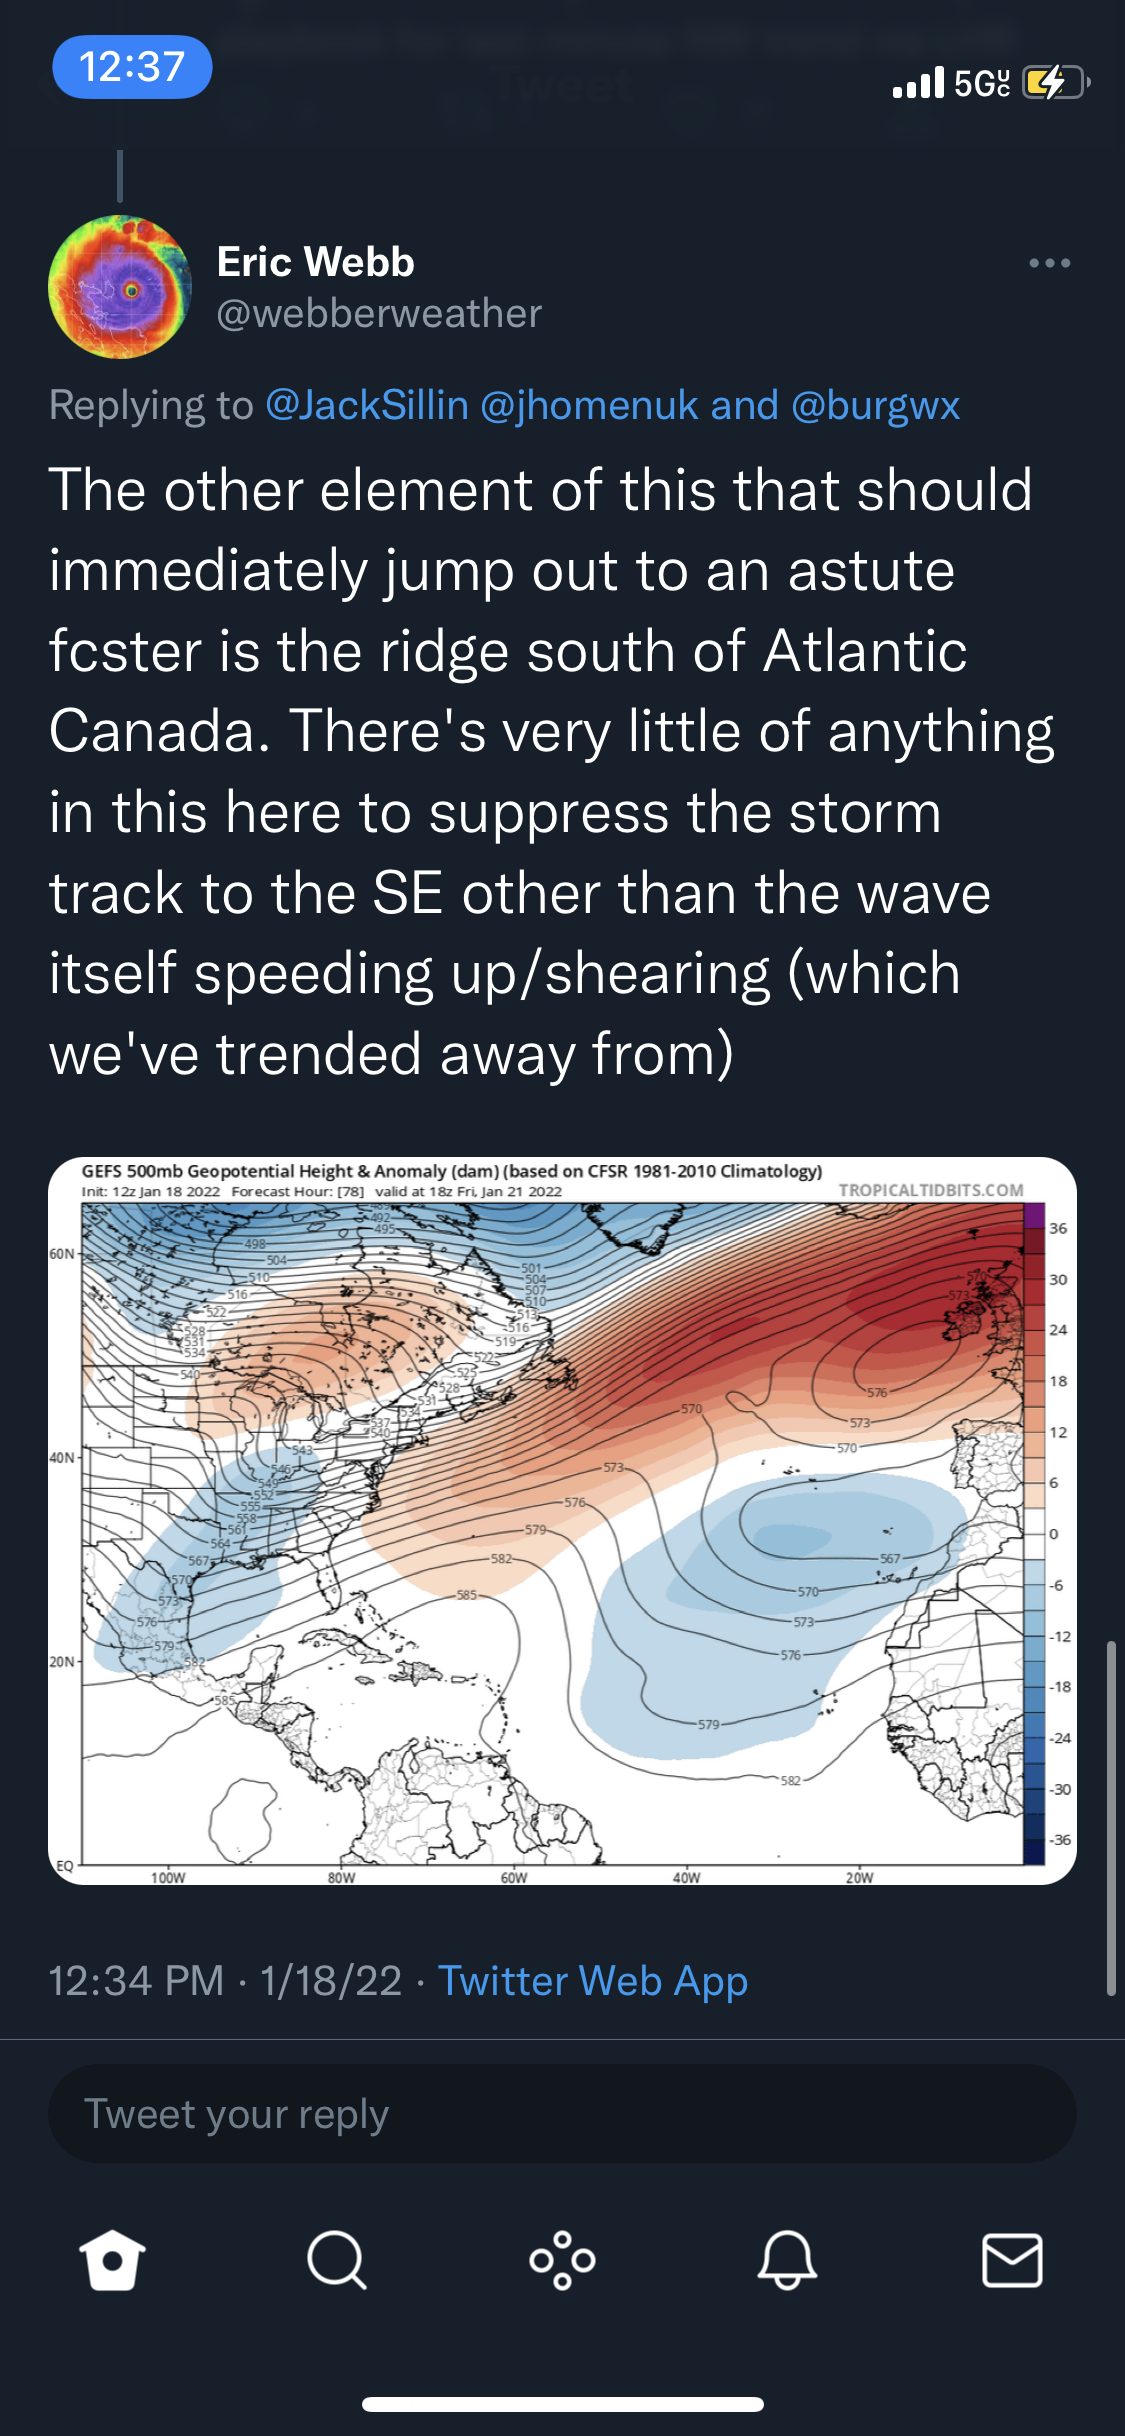Focus the Tweet your reply field

point(562,2114)
